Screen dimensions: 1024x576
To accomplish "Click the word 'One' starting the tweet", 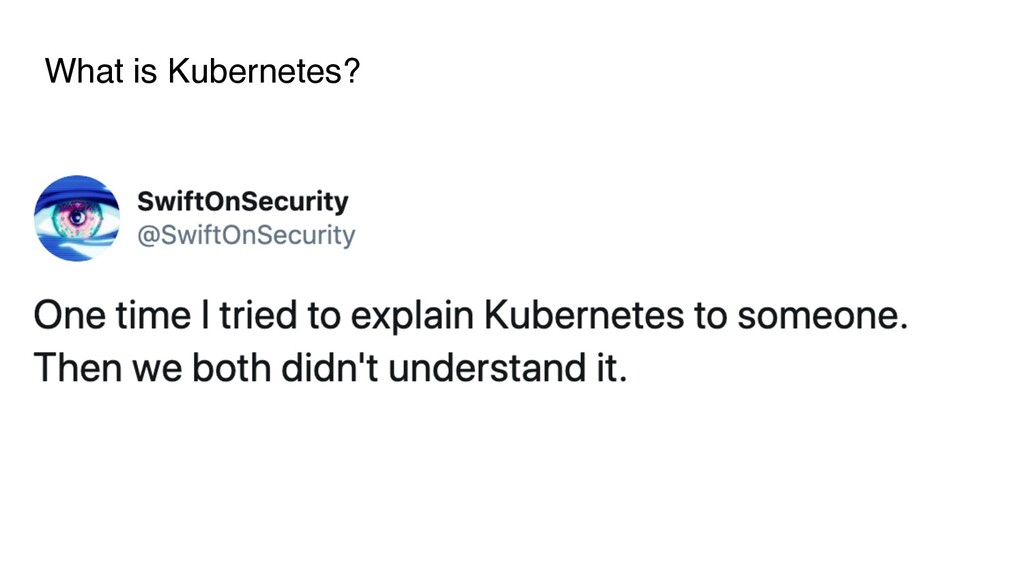I will (x=69, y=315).
